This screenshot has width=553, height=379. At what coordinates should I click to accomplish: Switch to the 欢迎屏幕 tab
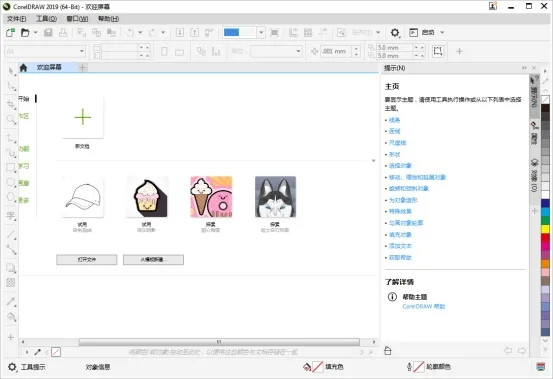pos(49,67)
